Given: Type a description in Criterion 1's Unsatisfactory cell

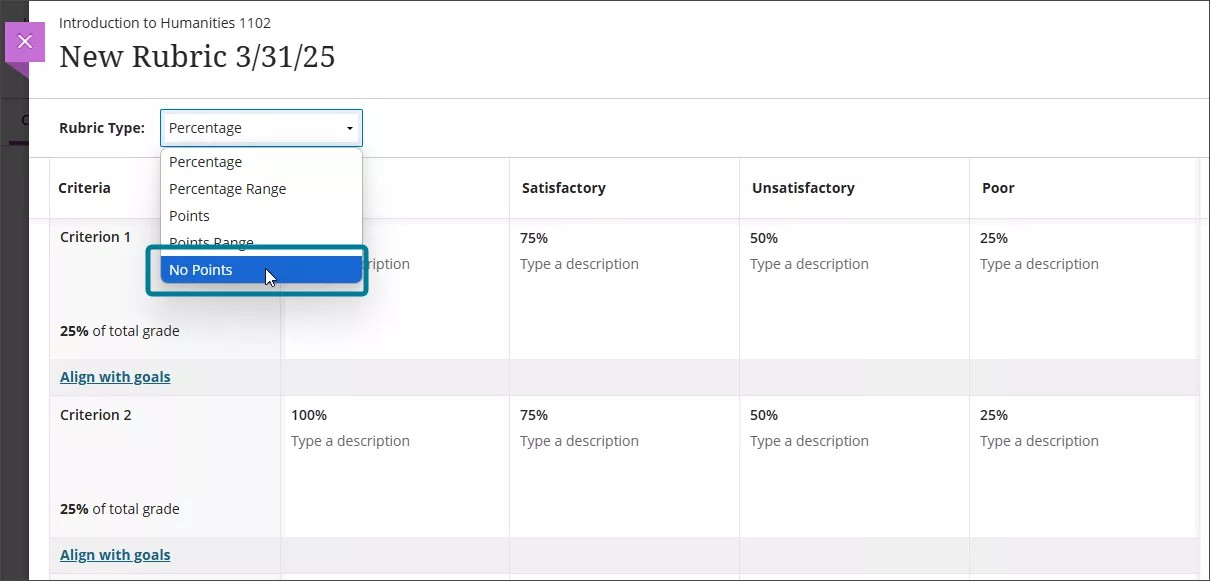Looking at the screenshot, I should tap(808, 264).
